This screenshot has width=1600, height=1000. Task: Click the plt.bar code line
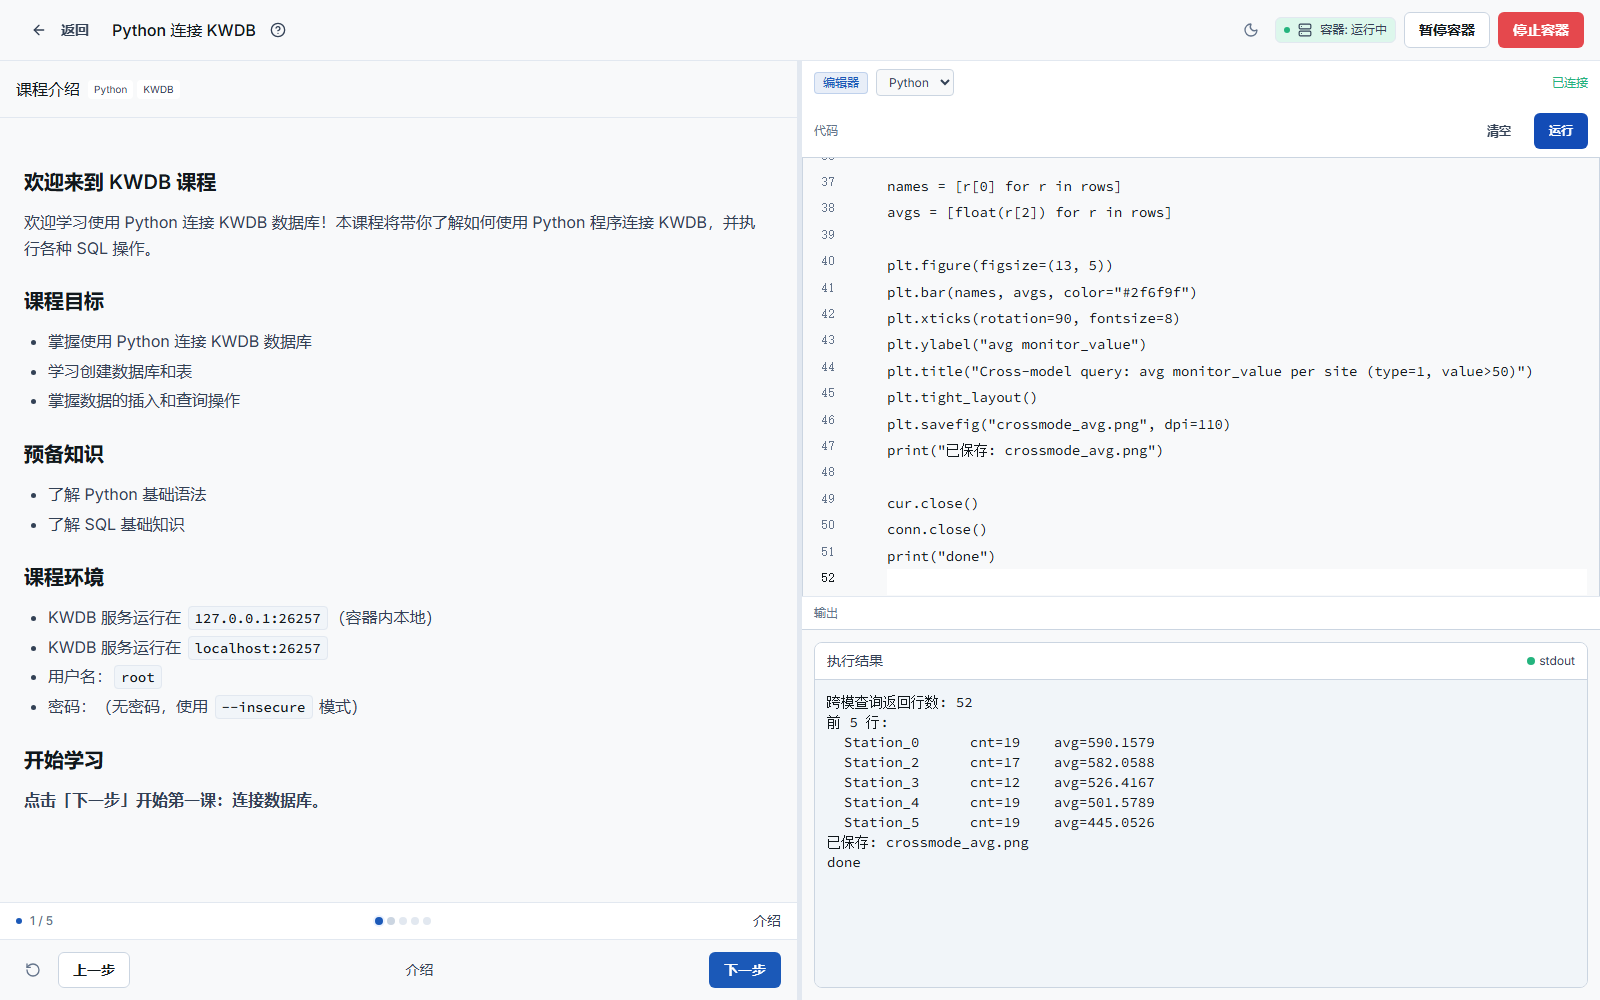pos(1041,292)
